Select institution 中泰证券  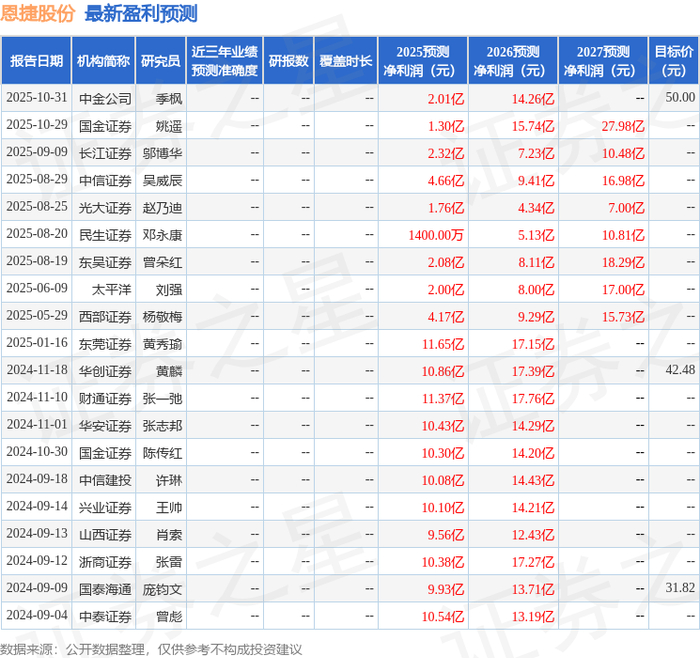(x=105, y=617)
